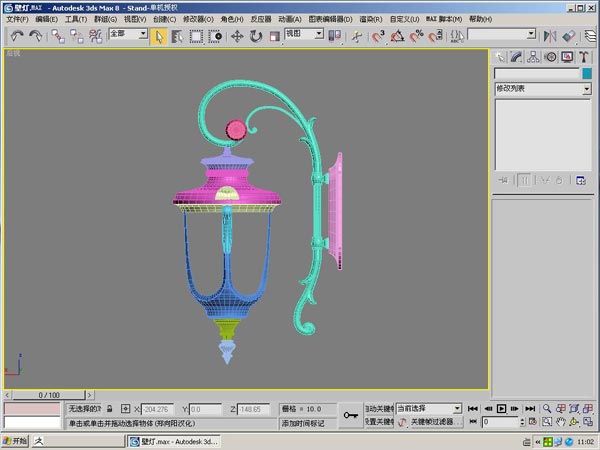The height and width of the screenshot is (450, 600).
Task: Choose the Select Object arrow tool
Action: (159, 36)
